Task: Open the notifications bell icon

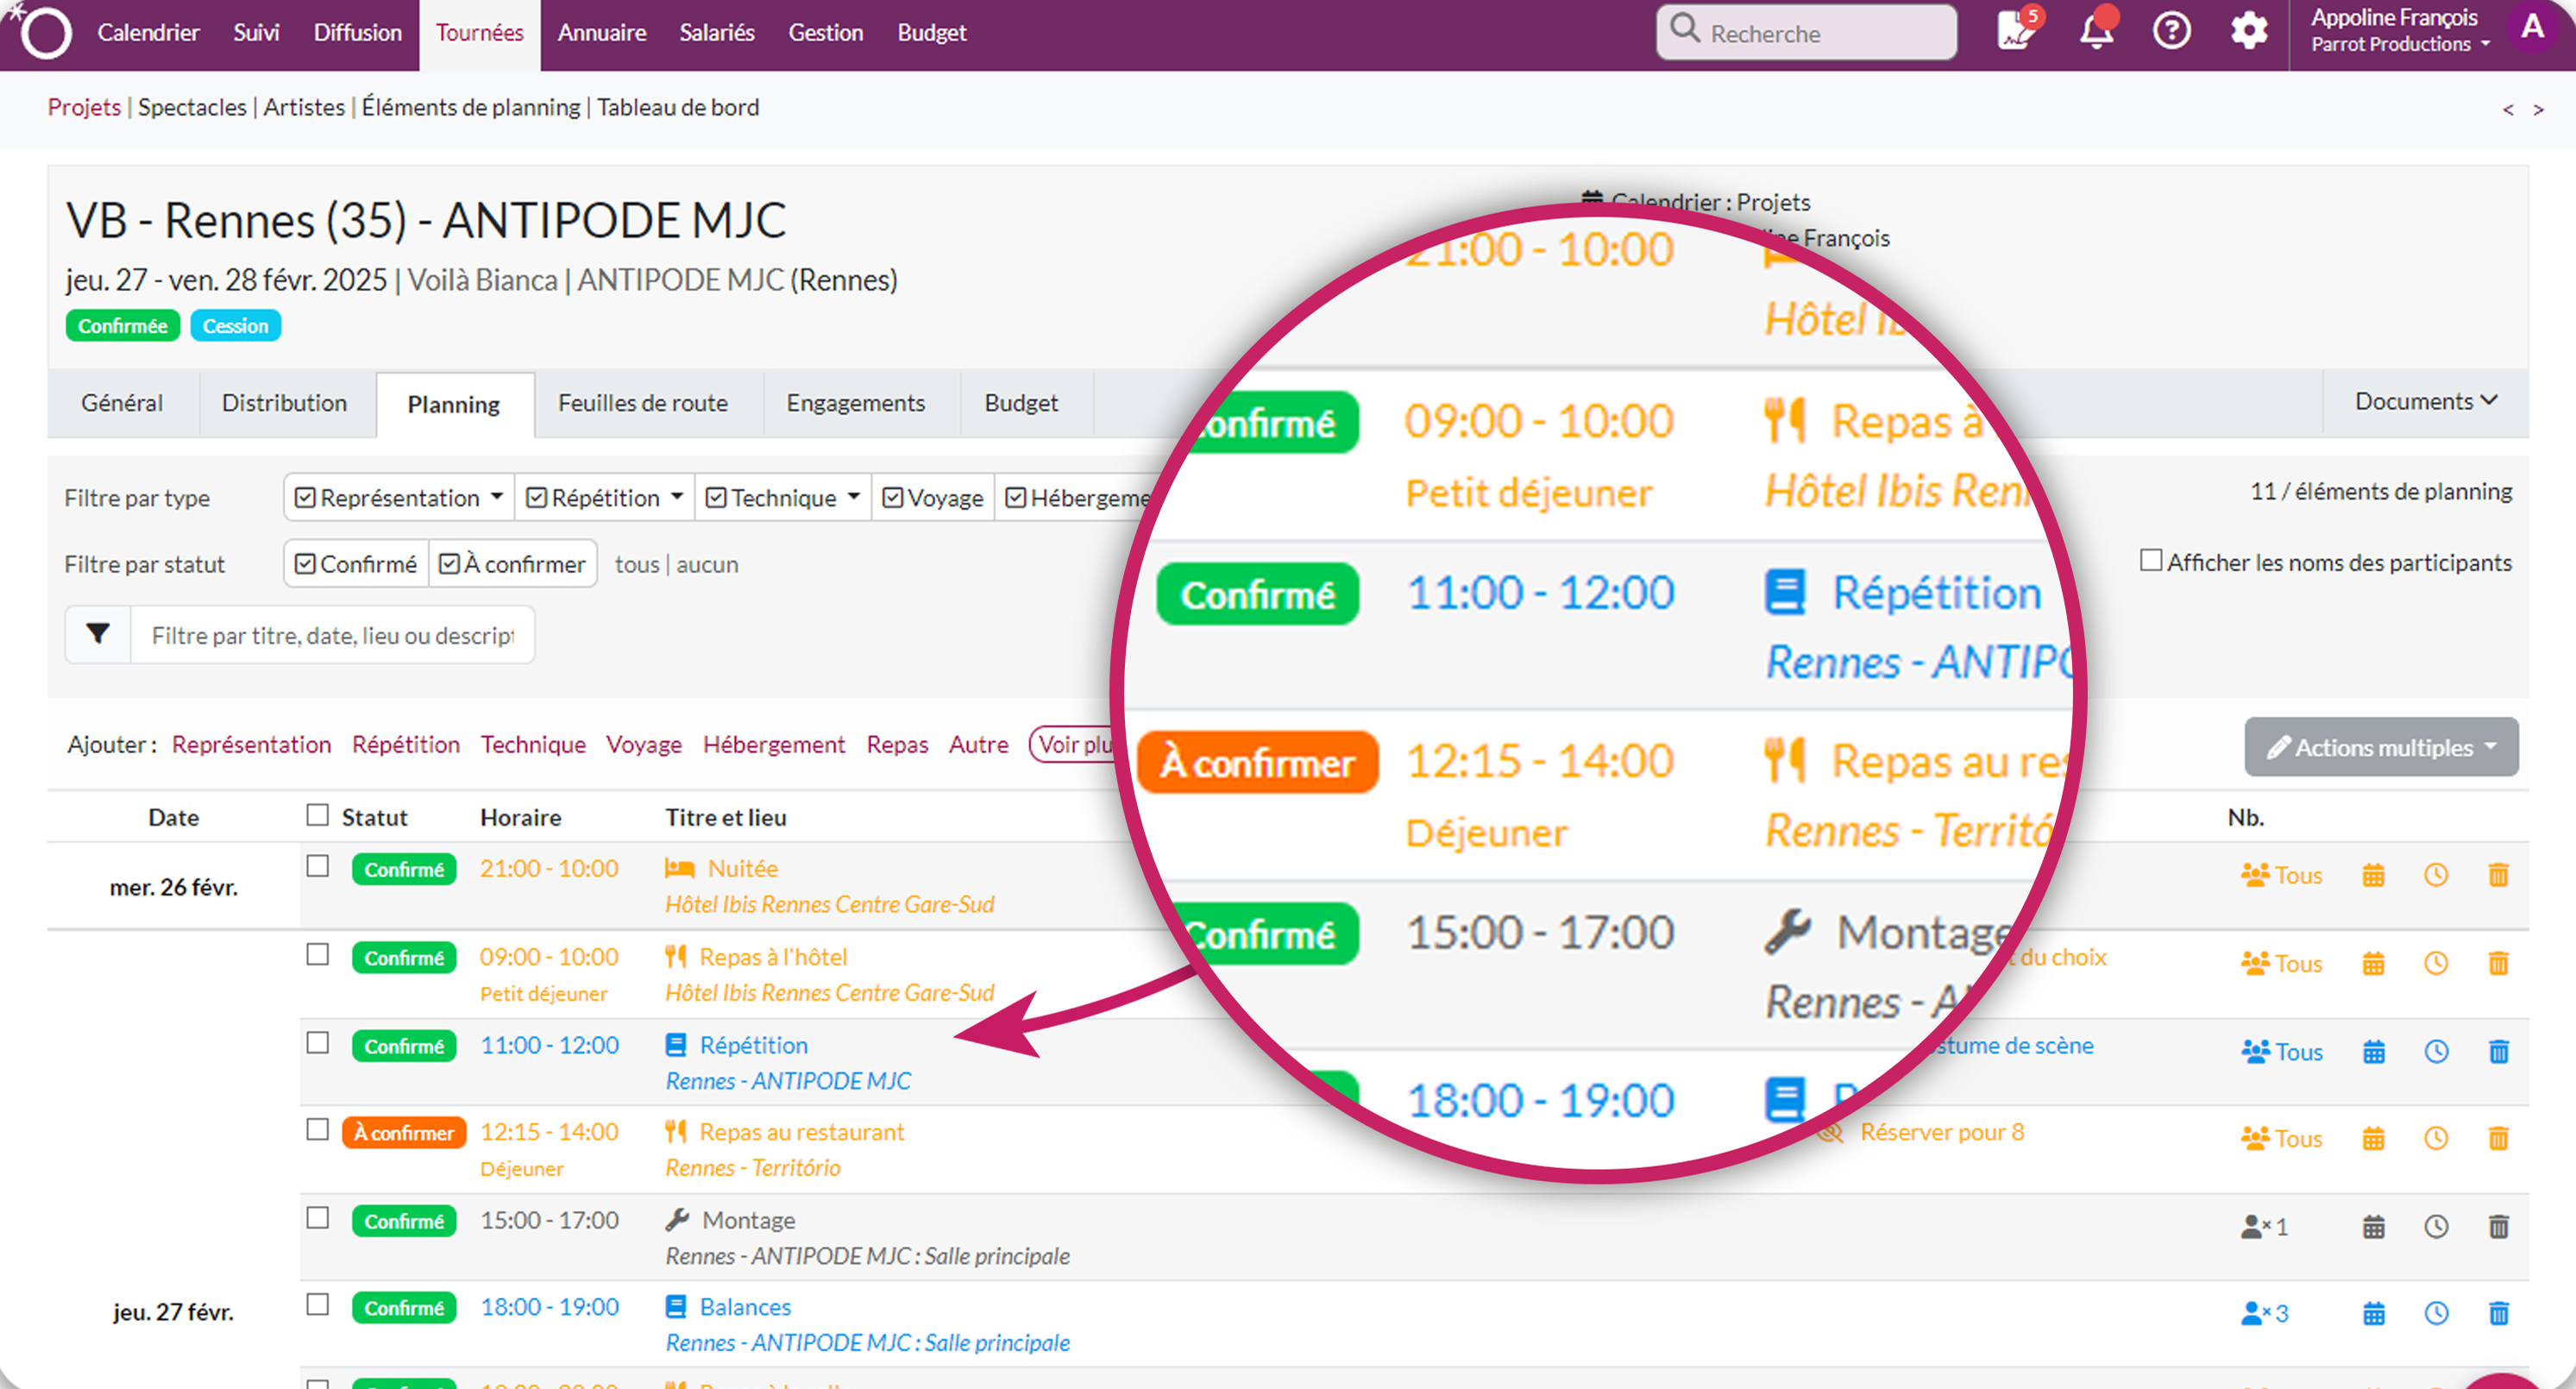Action: [x=2096, y=32]
